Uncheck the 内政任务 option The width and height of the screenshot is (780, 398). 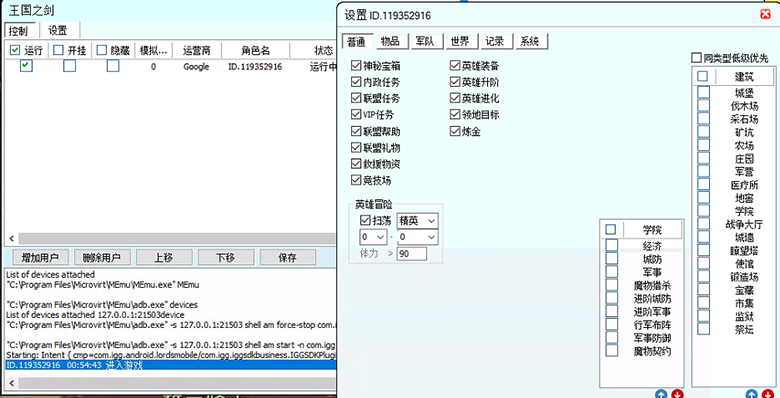click(x=356, y=82)
